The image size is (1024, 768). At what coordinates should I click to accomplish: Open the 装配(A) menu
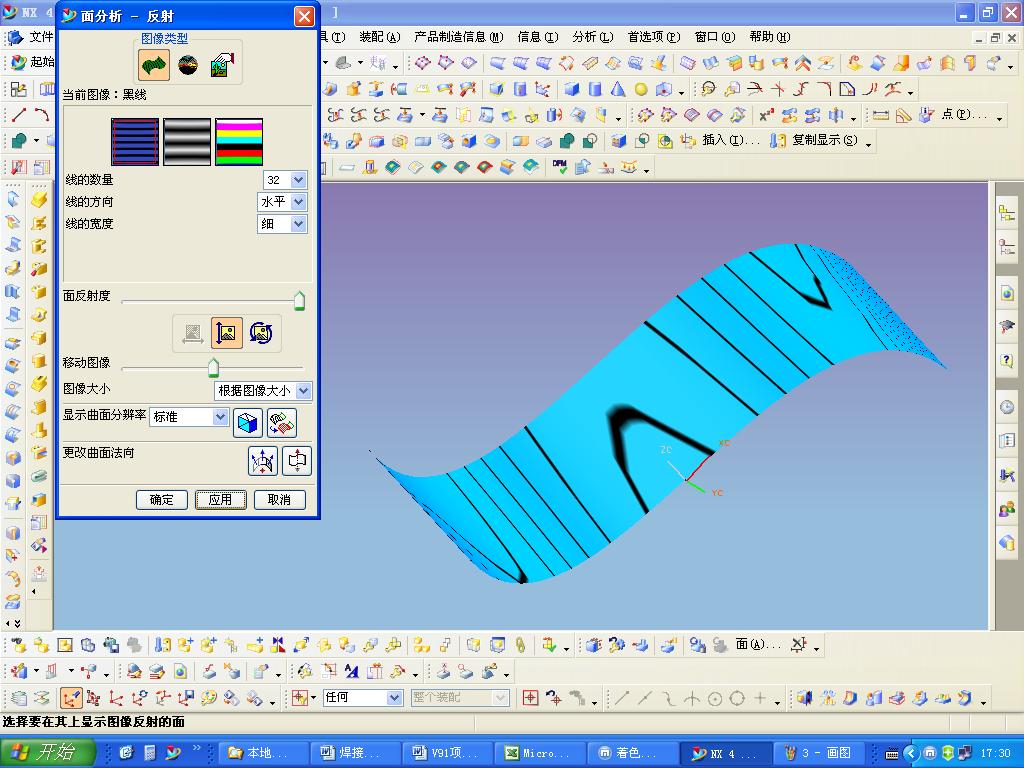click(x=379, y=37)
